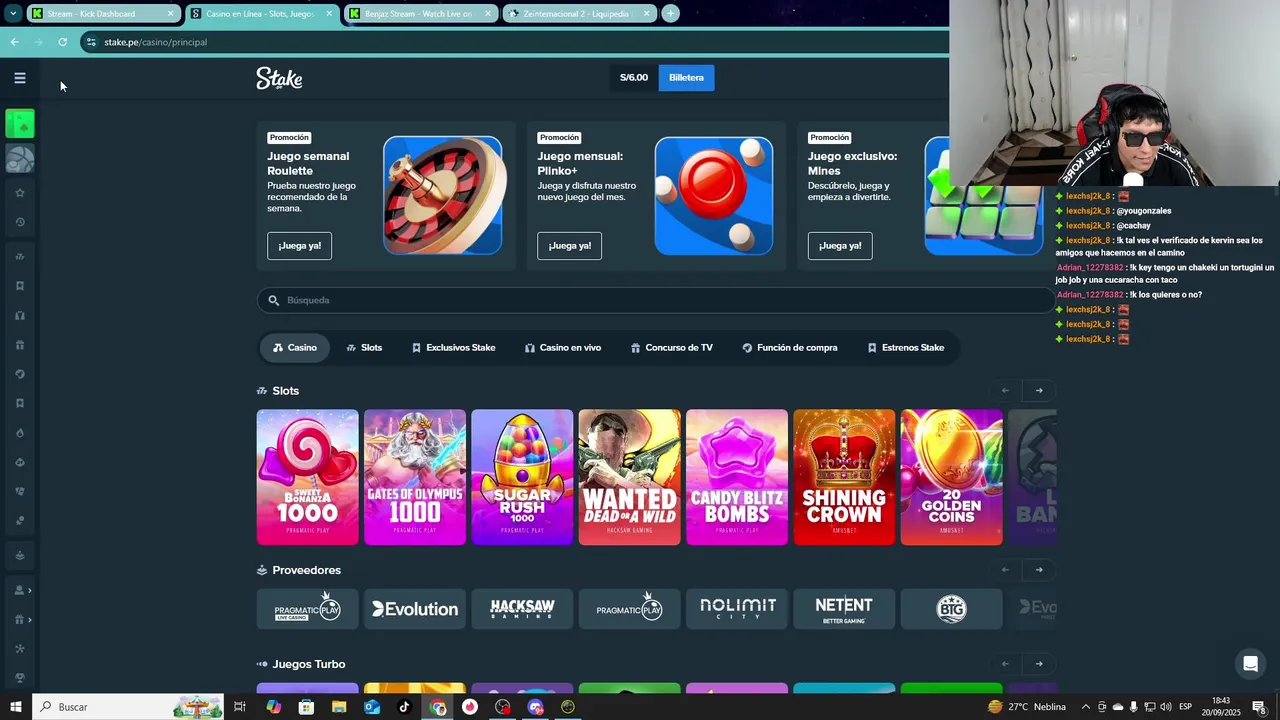1280x720 pixels.
Task: Play Mines with ¡Juega ya! button
Action: tap(840, 246)
